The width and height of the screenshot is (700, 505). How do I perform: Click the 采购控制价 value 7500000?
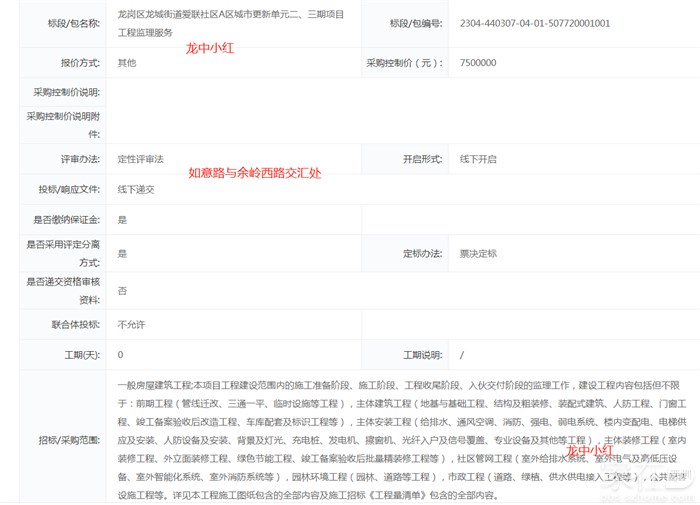pos(478,63)
